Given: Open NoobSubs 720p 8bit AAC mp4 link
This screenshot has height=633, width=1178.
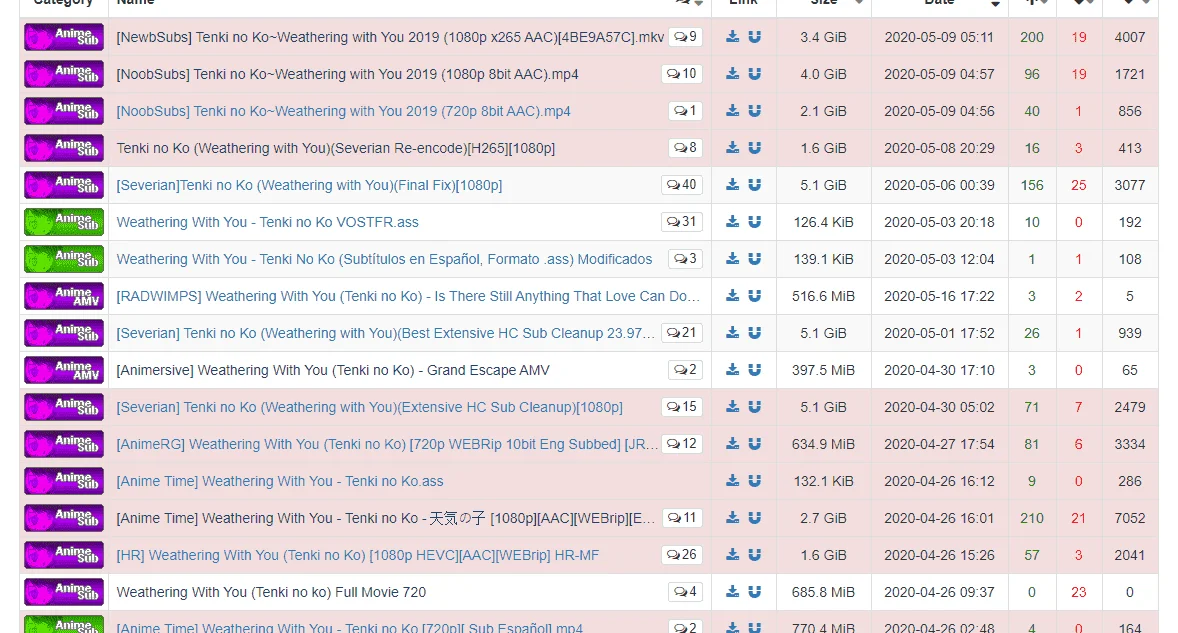Looking at the screenshot, I should (343, 111).
